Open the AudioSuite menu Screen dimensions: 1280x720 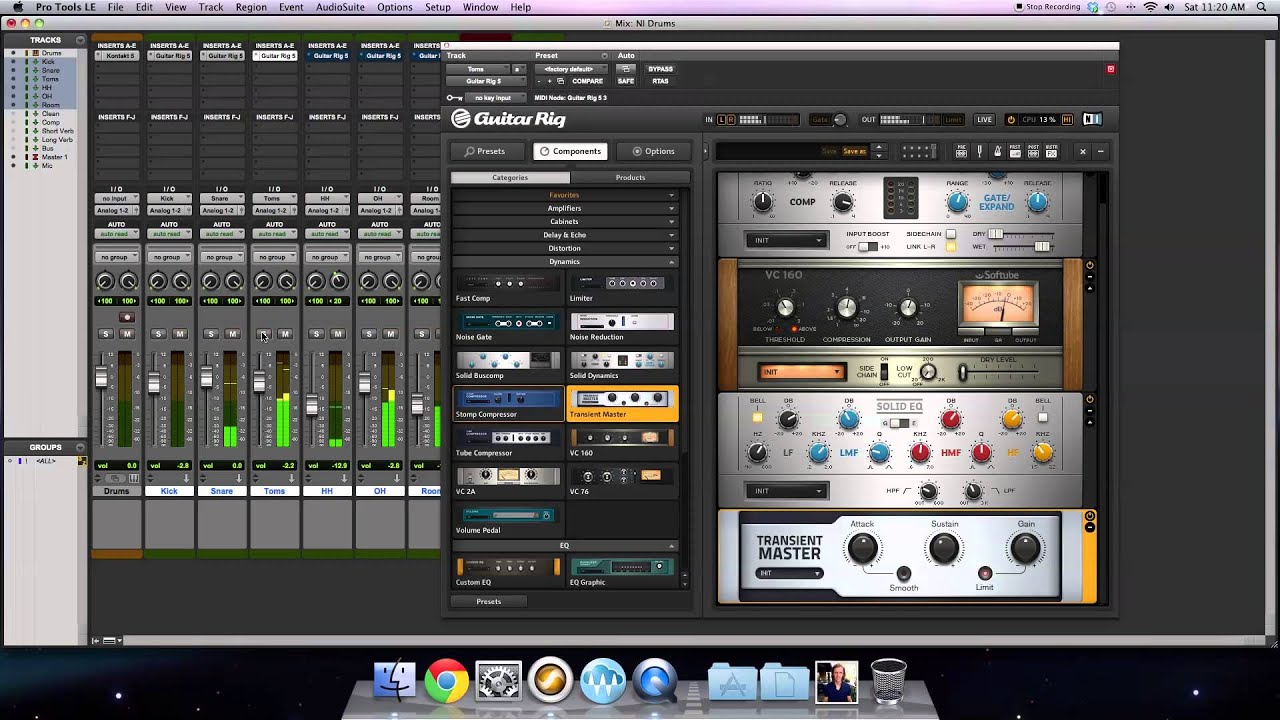pos(340,7)
